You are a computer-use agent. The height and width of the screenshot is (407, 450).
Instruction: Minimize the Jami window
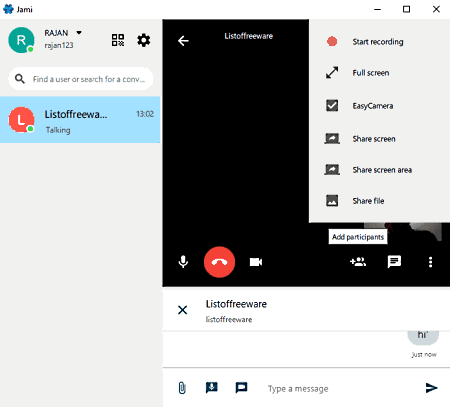point(377,9)
